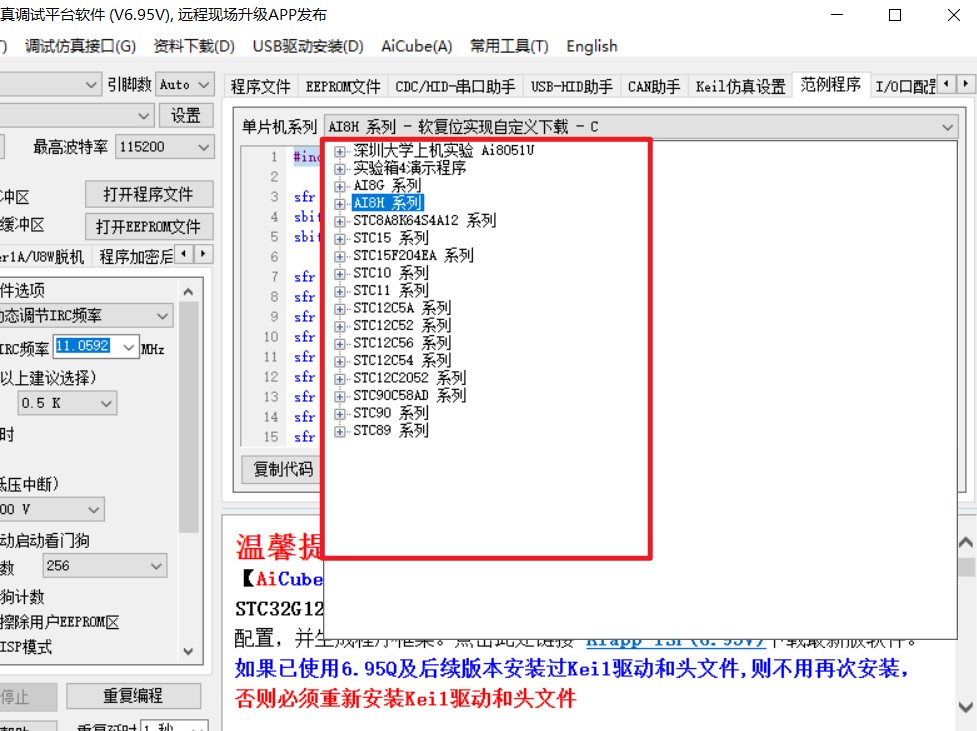
Task: Click 重复编程 button
Action: [x=133, y=695]
